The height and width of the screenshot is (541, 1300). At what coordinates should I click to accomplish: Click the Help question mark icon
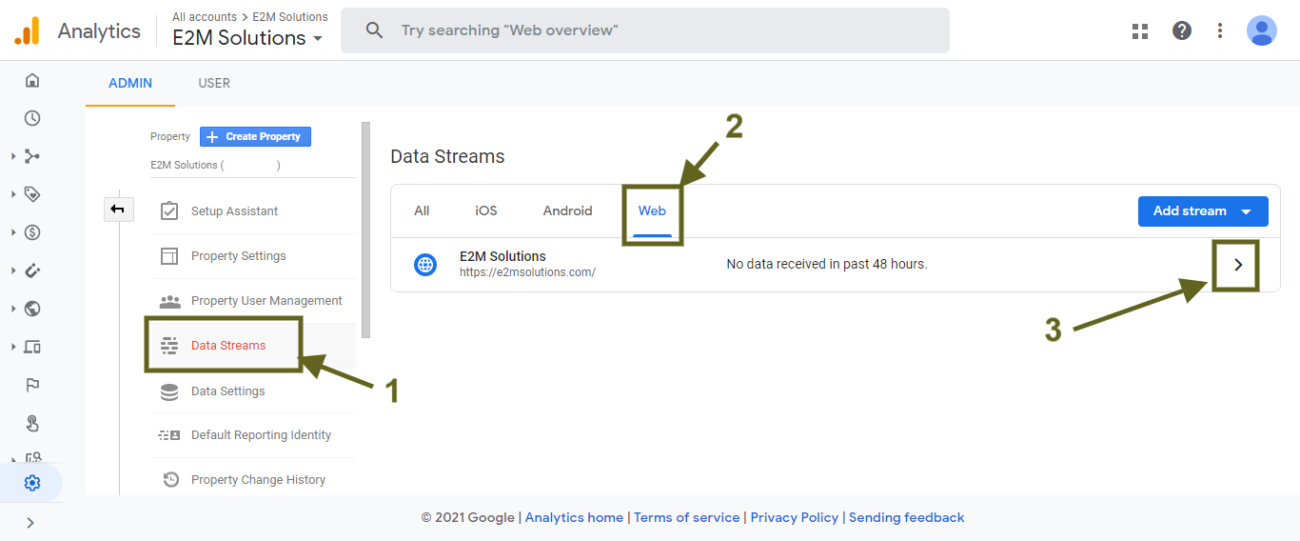pos(1182,31)
